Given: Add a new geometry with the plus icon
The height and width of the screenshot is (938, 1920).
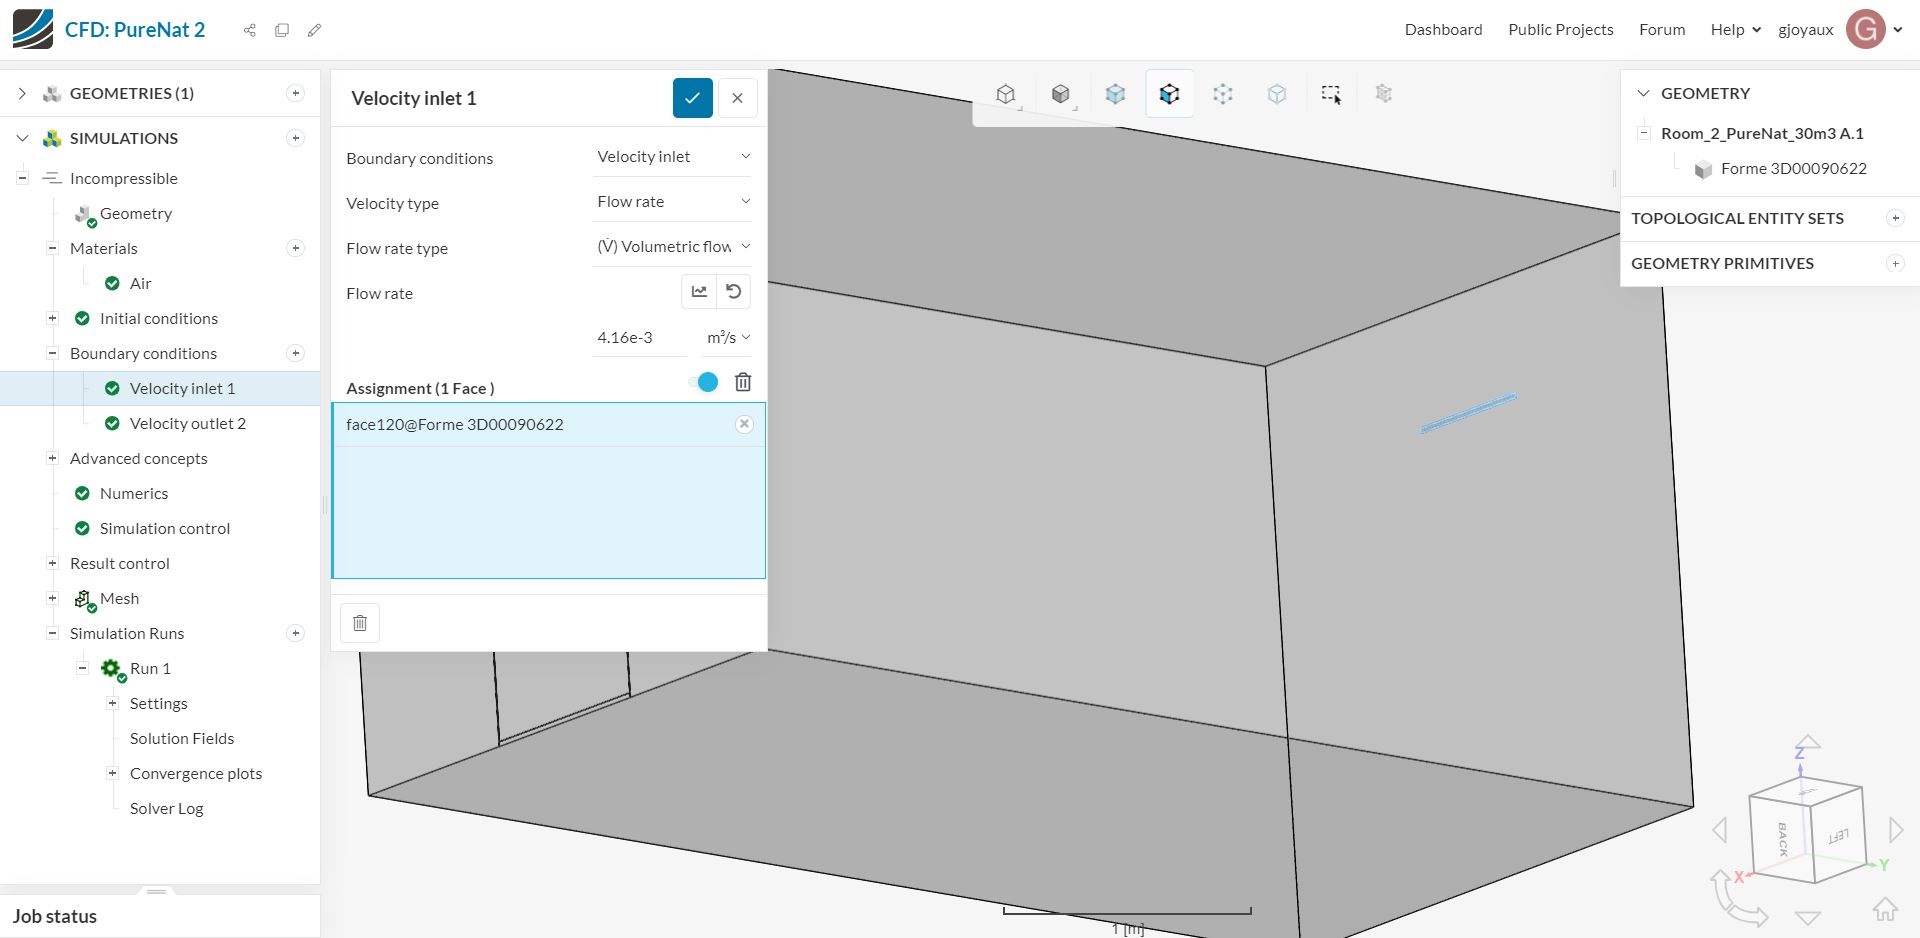Looking at the screenshot, I should point(295,93).
